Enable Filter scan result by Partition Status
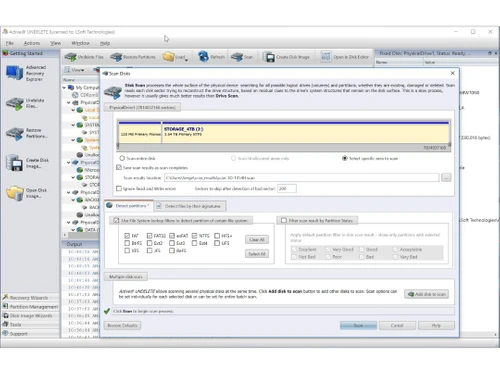Image resolution: width=500 pixels, height=375 pixels. pyautogui.click(x=284, y=220)
